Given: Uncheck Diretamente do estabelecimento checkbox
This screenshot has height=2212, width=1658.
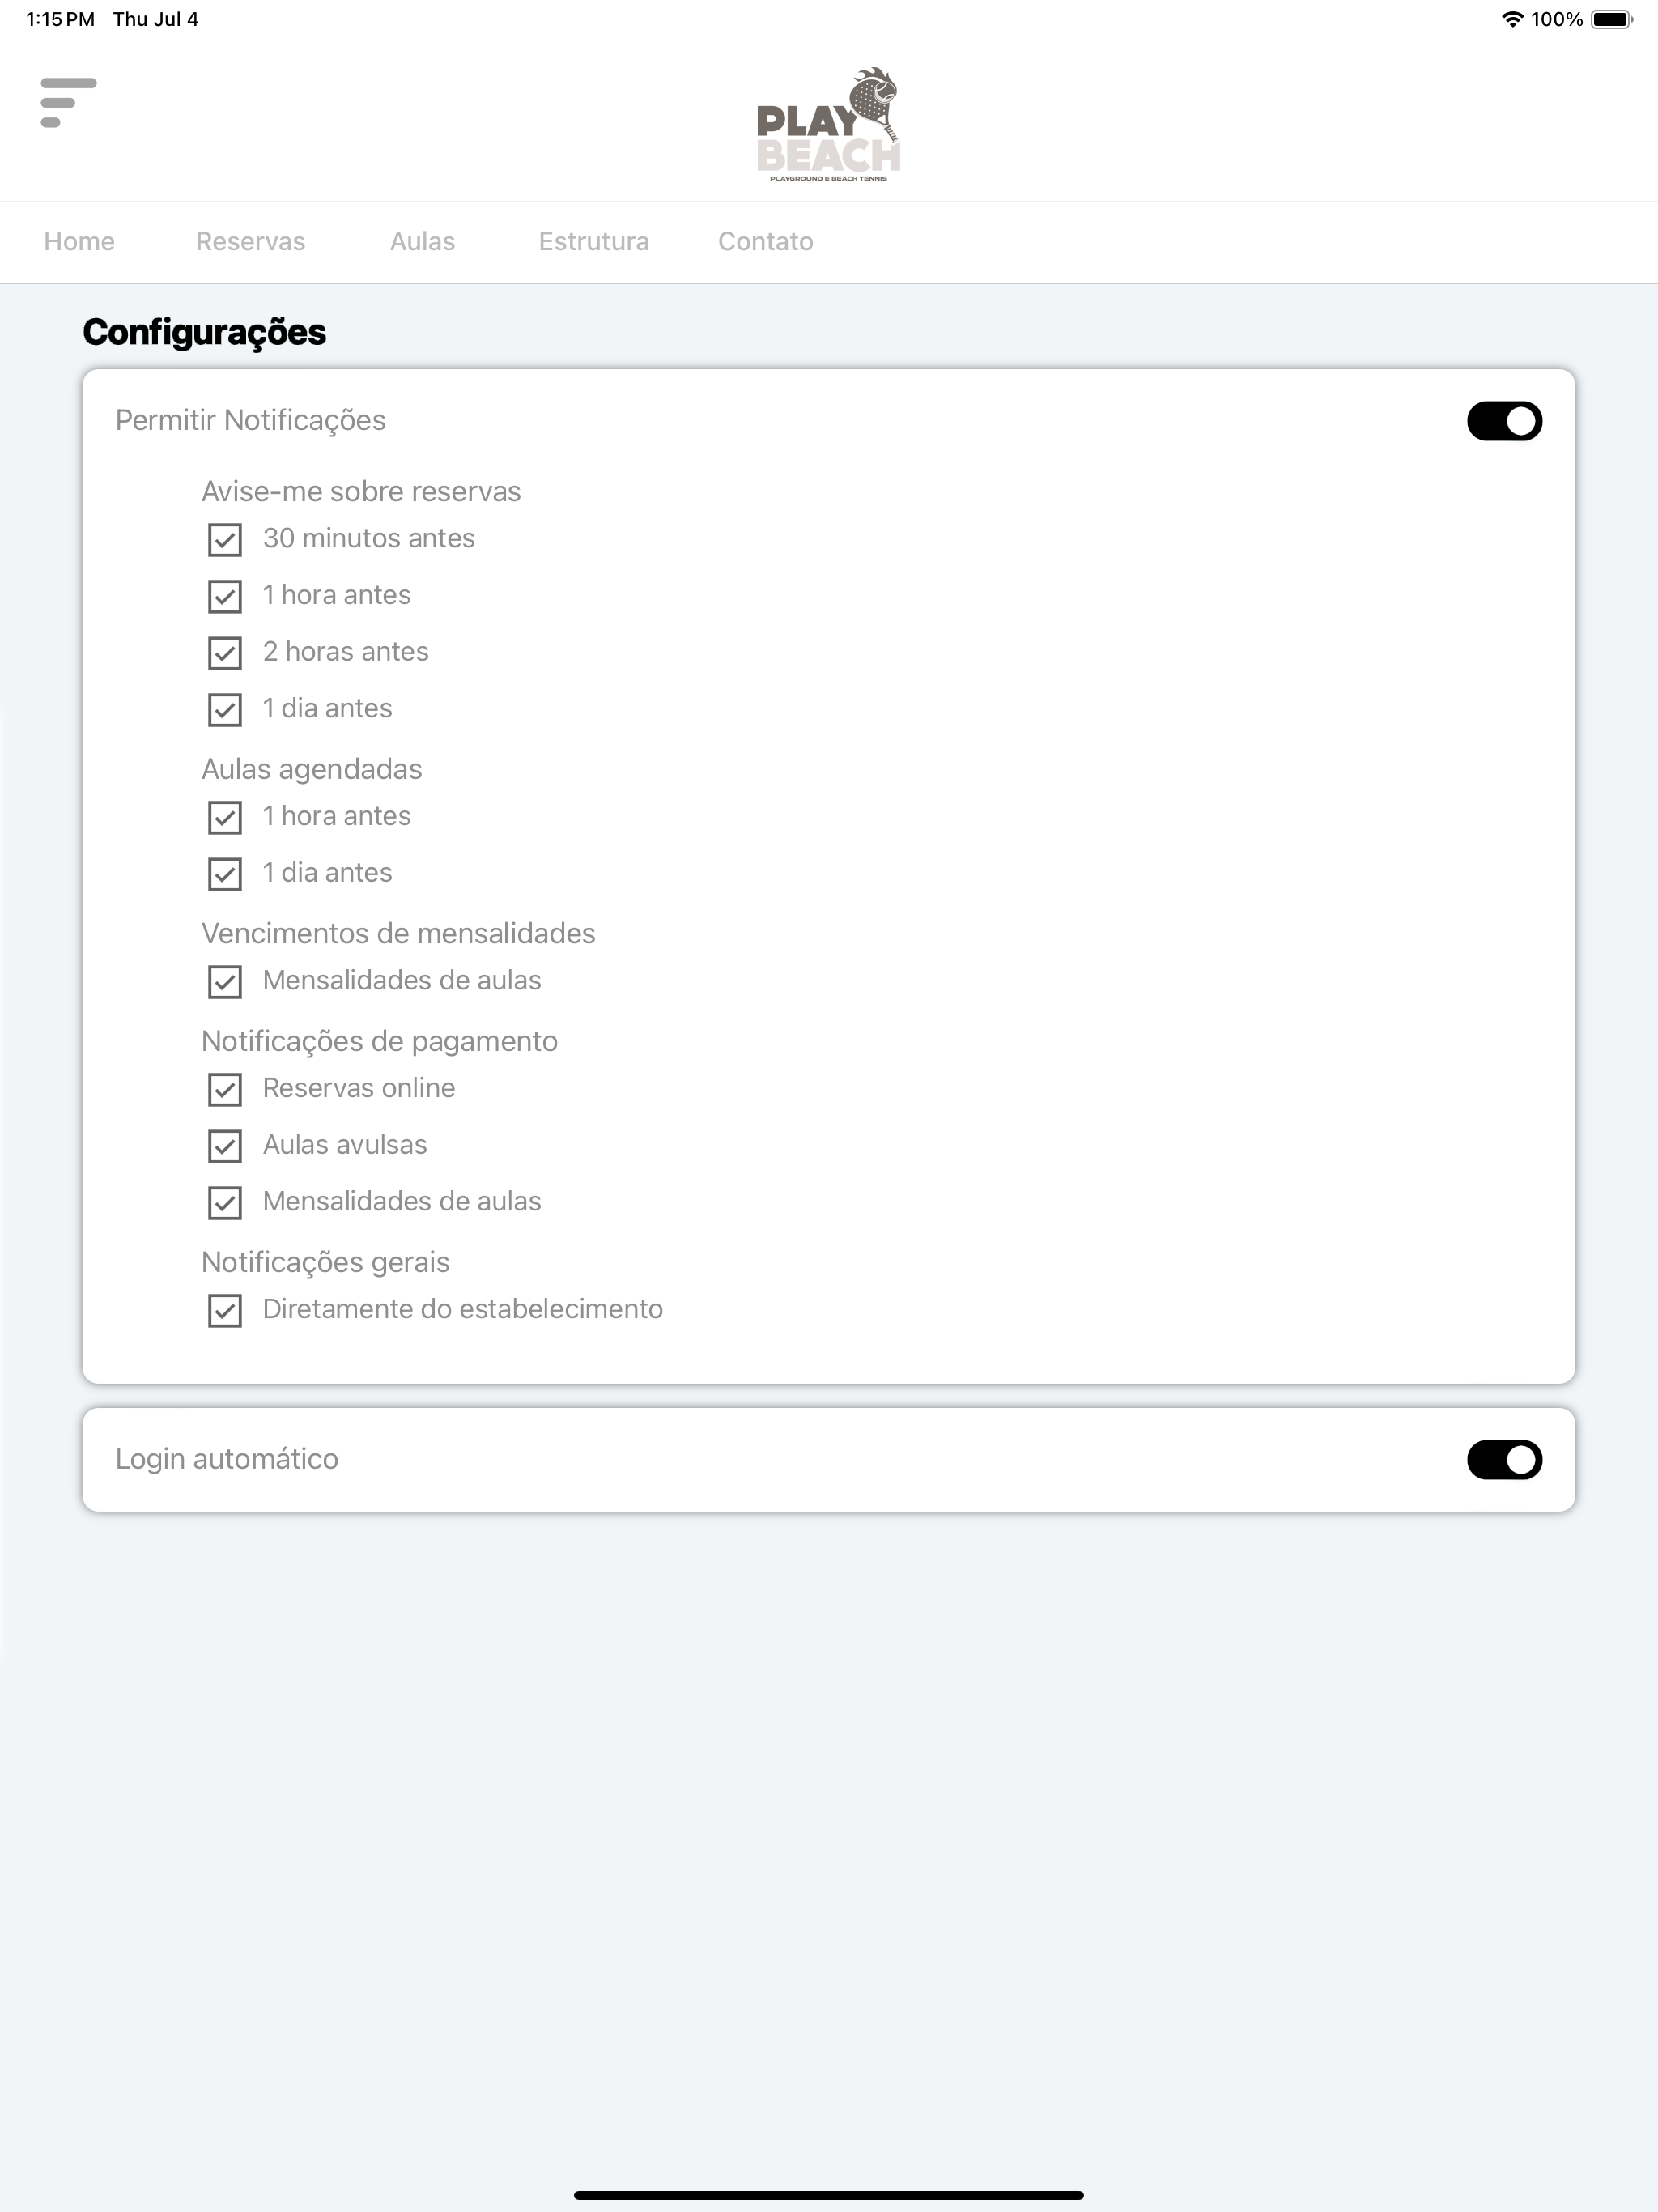Looking at the screenshot, I should 225,1310.
